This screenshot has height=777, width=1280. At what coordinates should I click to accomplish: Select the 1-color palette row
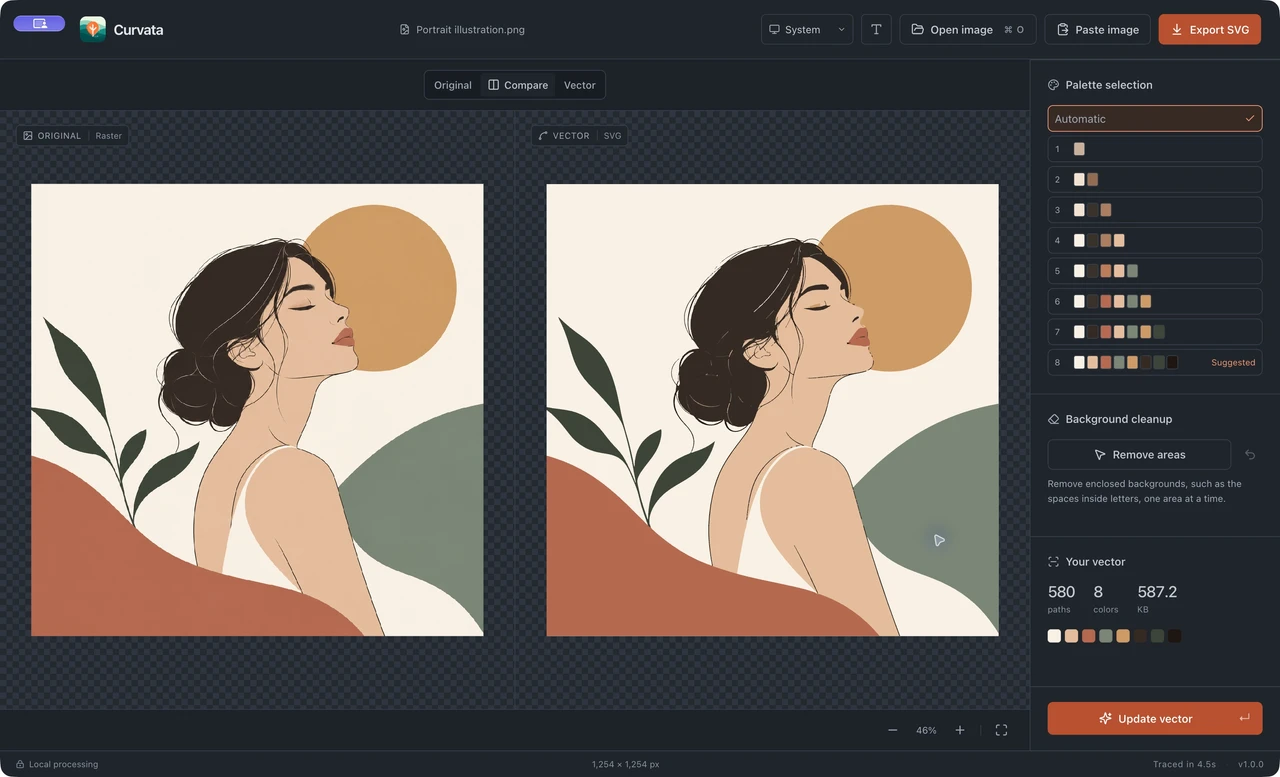pyautogui.click(x=1155, y=149)
